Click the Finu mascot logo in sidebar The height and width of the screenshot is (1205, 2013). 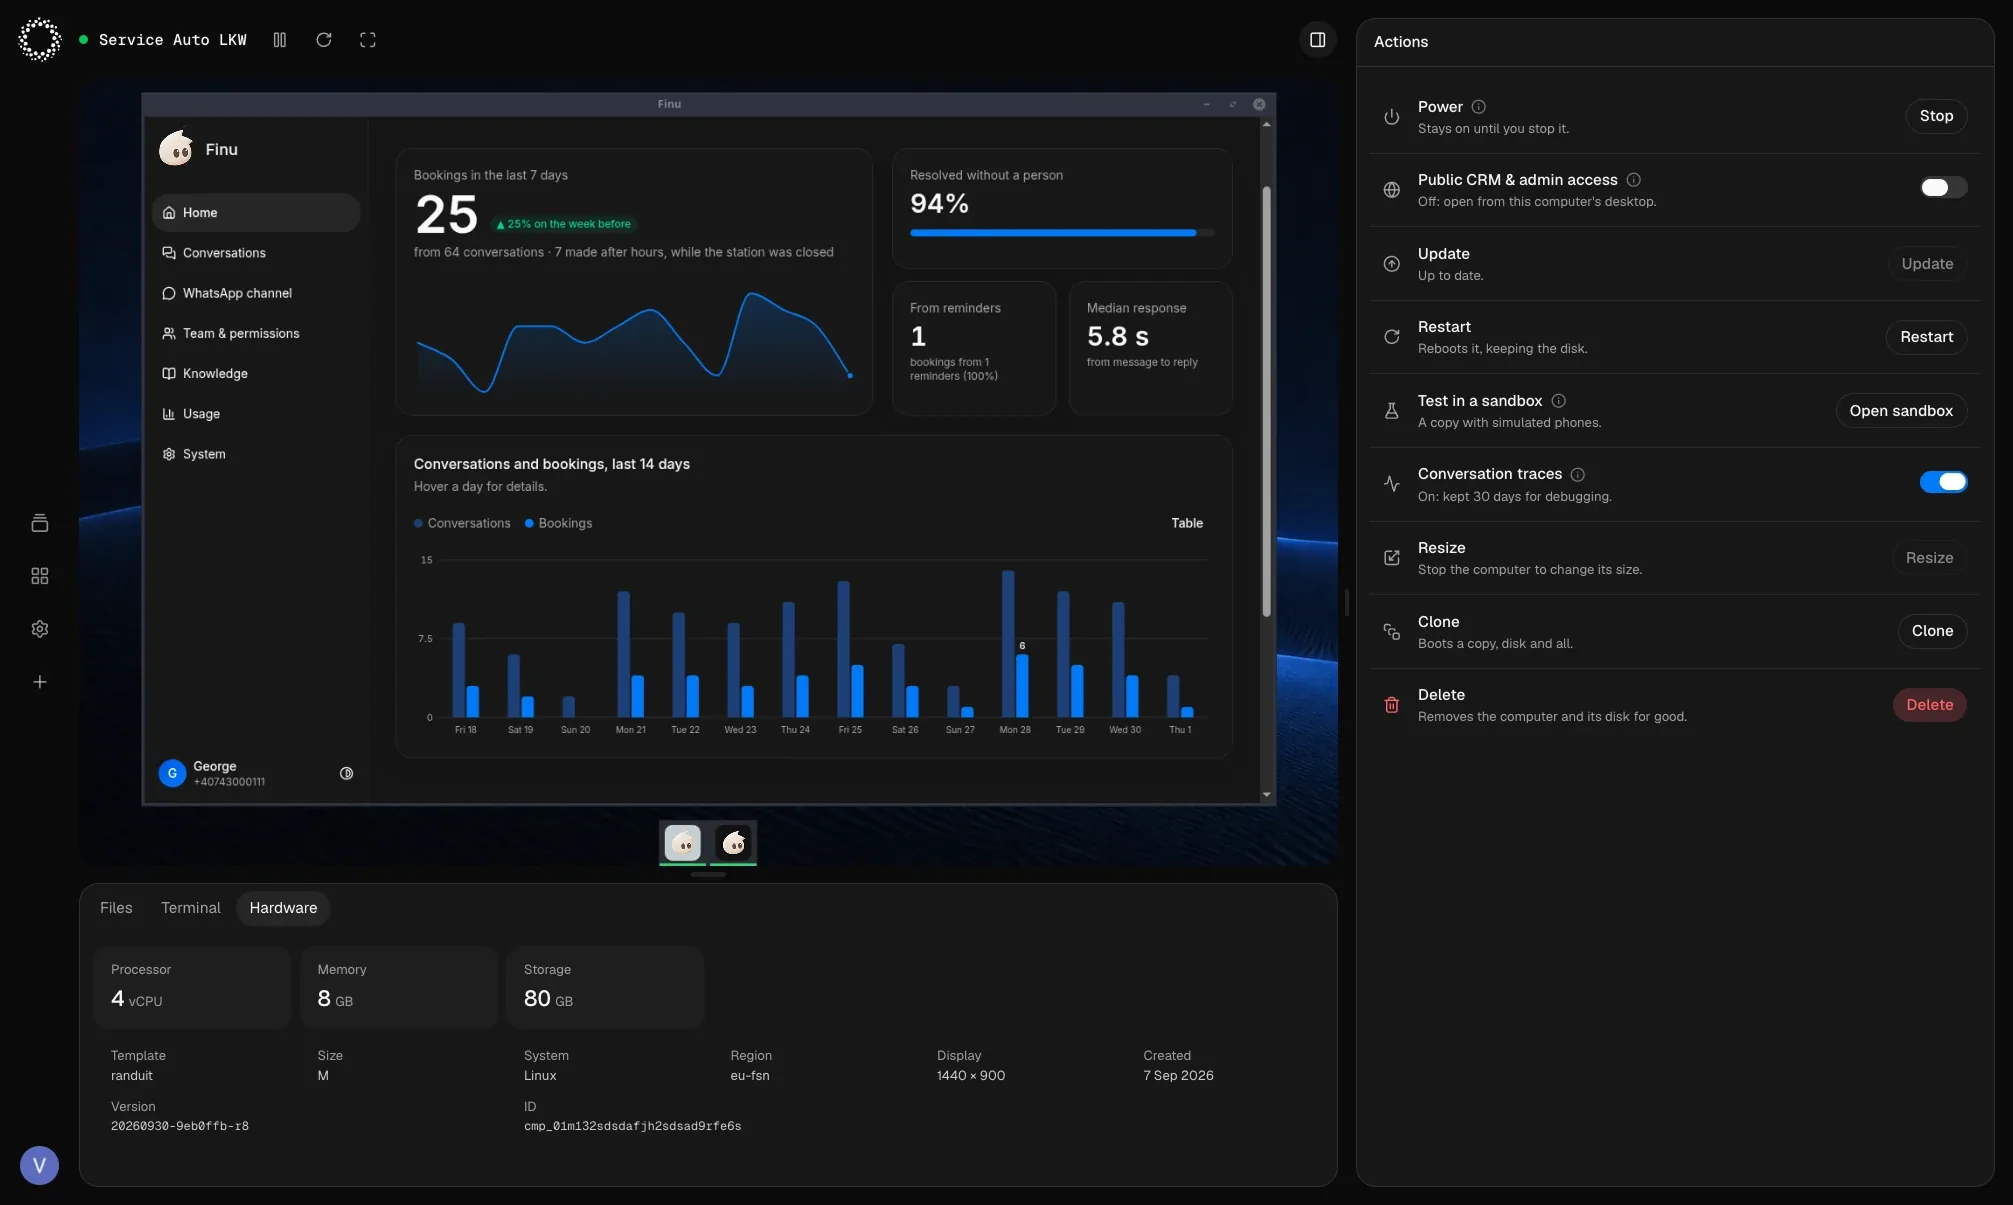(x=176, y=149)
